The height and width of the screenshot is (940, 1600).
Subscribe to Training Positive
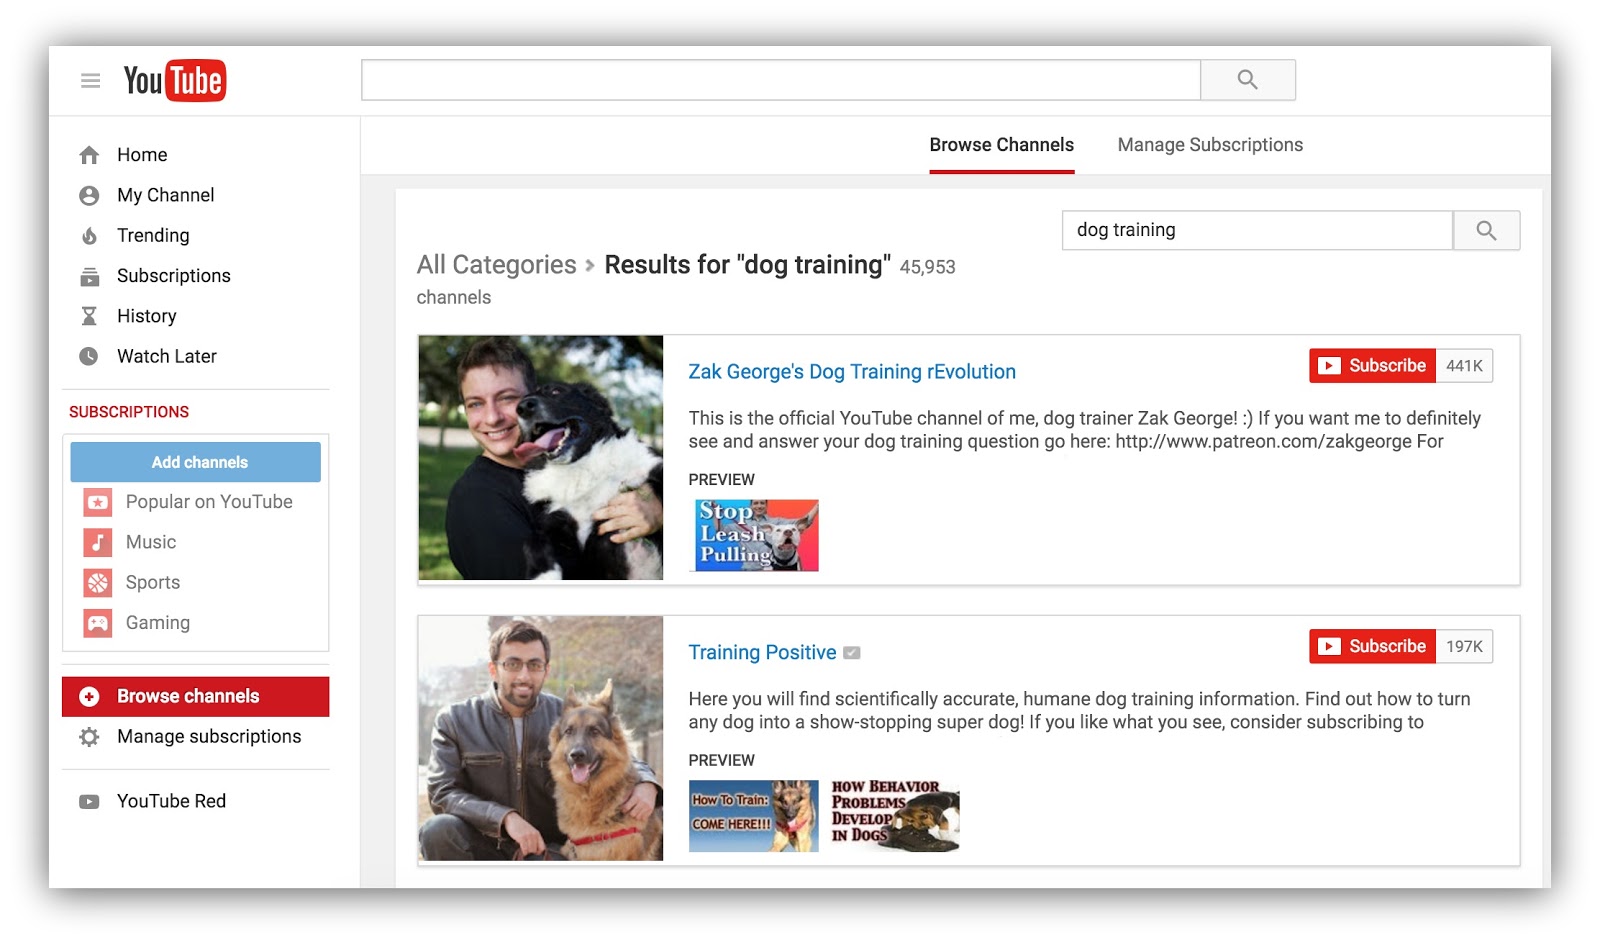point(1373,647)
